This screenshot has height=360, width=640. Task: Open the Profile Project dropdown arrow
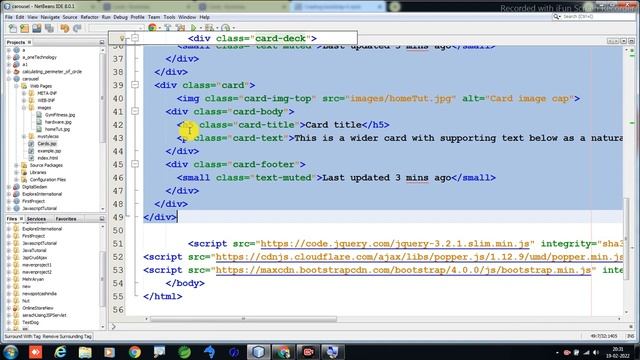click(233, 28)
